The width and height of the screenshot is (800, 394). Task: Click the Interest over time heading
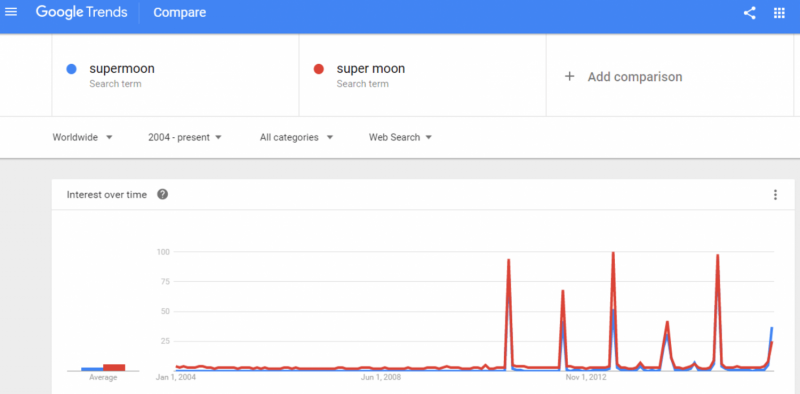click(107, 194)
